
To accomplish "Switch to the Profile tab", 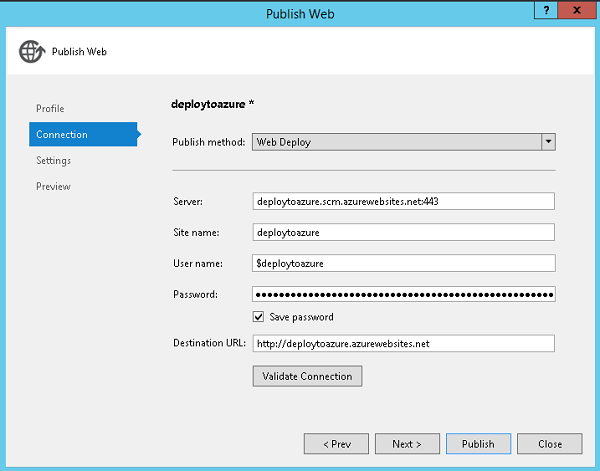I will pyautogui.click(x=50, y=108).
